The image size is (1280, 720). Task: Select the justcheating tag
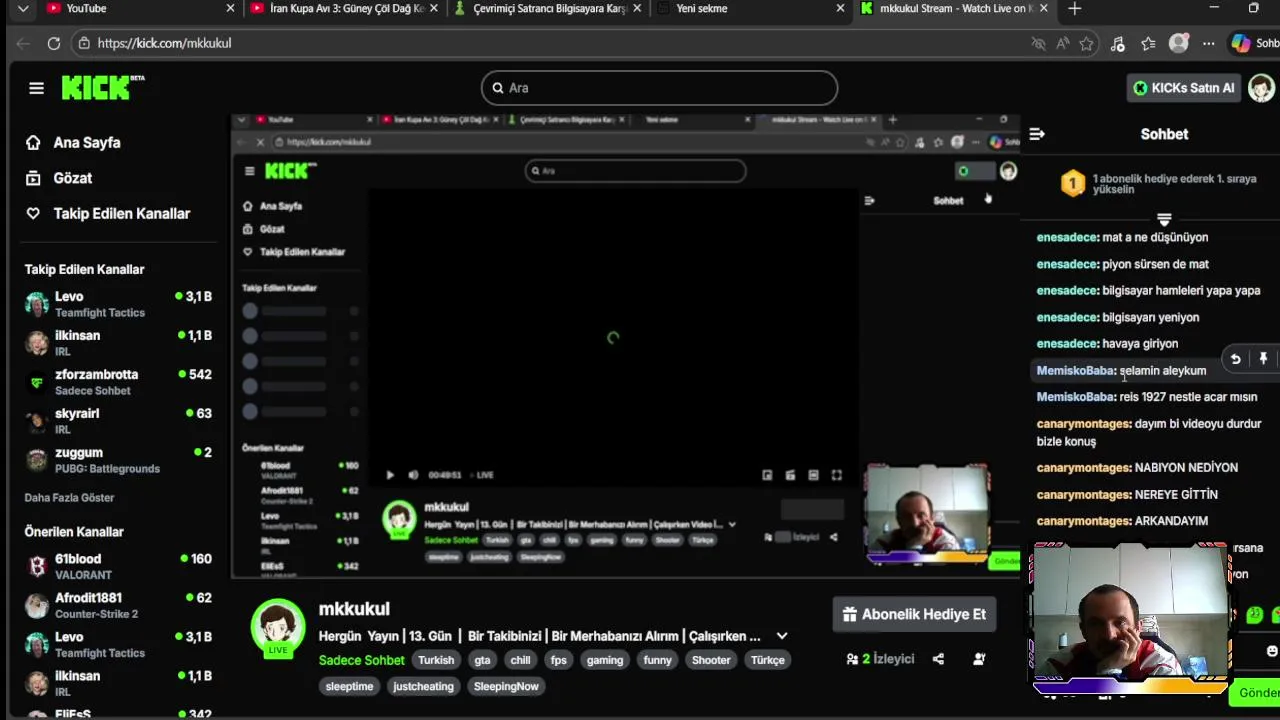[x=423, y=687]
